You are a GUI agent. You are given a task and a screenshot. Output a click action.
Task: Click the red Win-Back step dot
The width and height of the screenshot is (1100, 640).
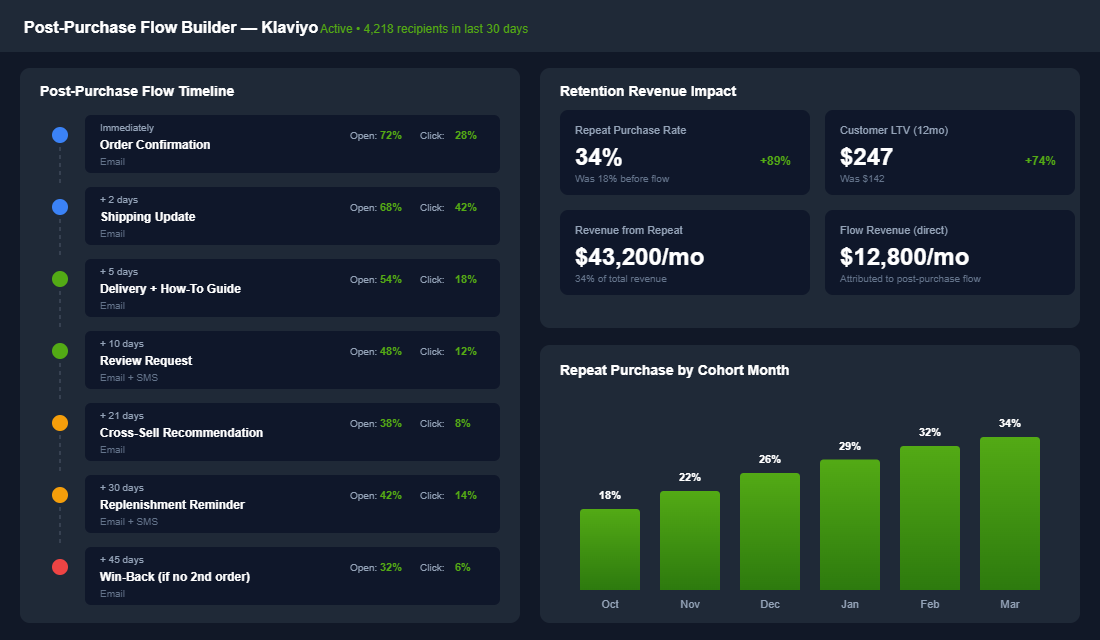point(60,566)
